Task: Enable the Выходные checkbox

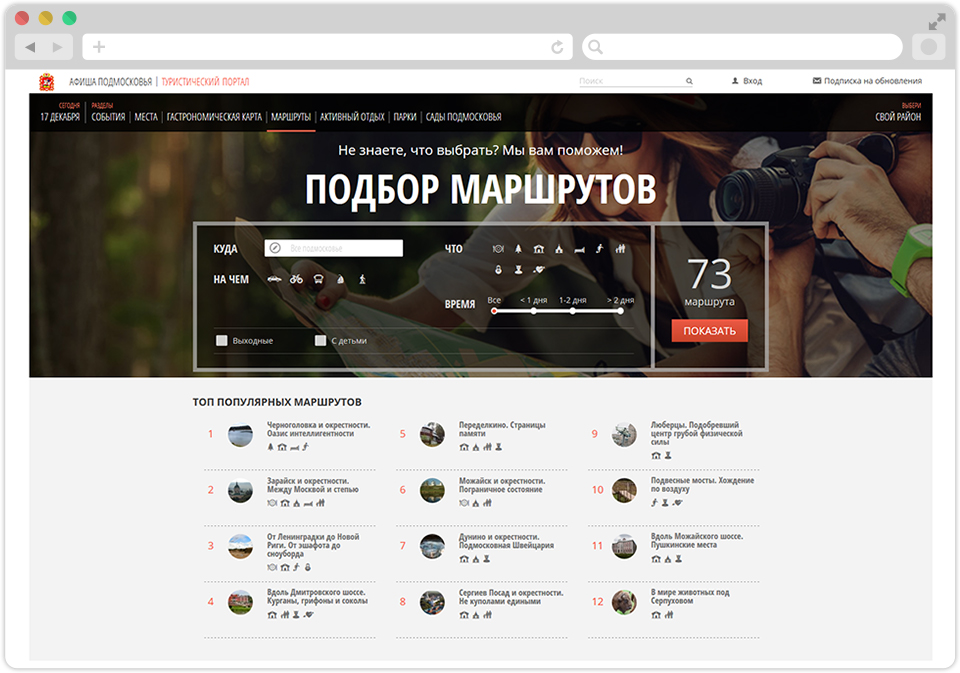Action: (x=222, y=341)
